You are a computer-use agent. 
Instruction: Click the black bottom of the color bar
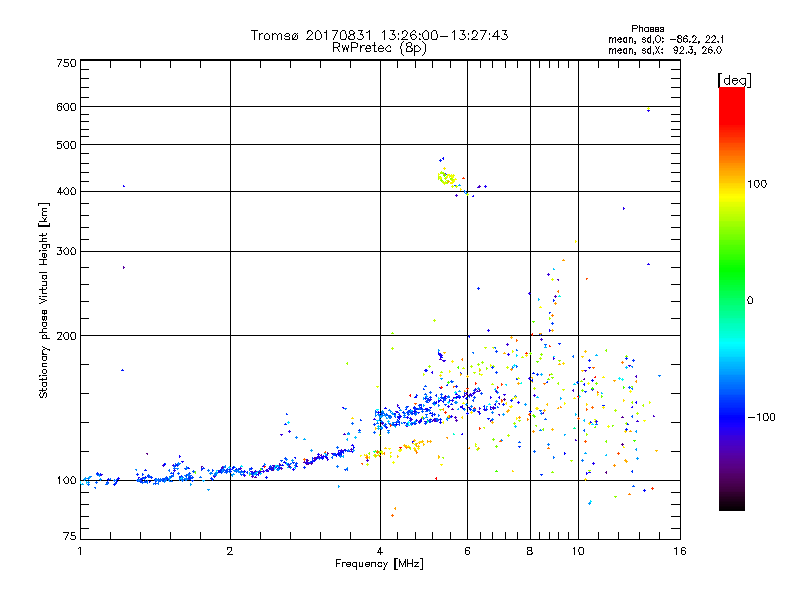(x=731, y=505)
